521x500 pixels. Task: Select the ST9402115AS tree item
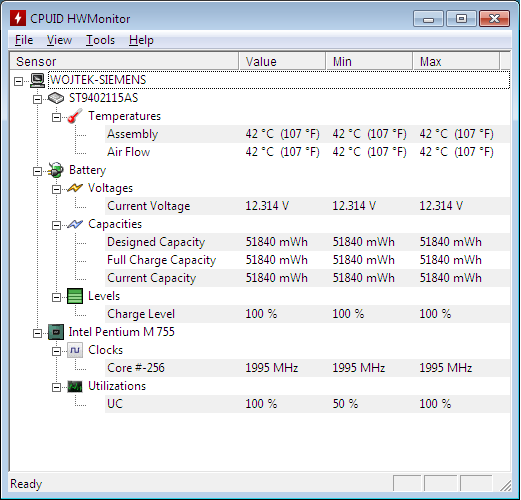tap(103, 98)
